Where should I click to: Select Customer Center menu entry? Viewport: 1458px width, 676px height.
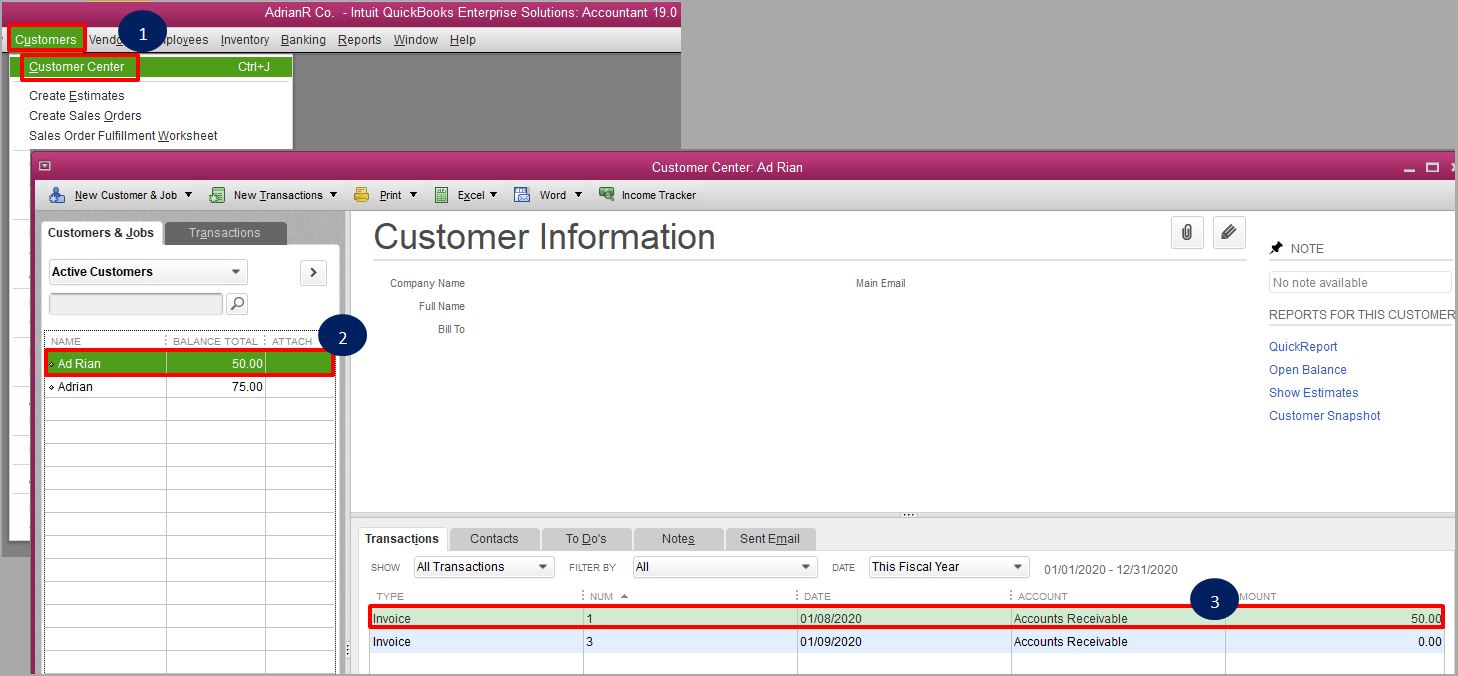click(x=151, y=67)
